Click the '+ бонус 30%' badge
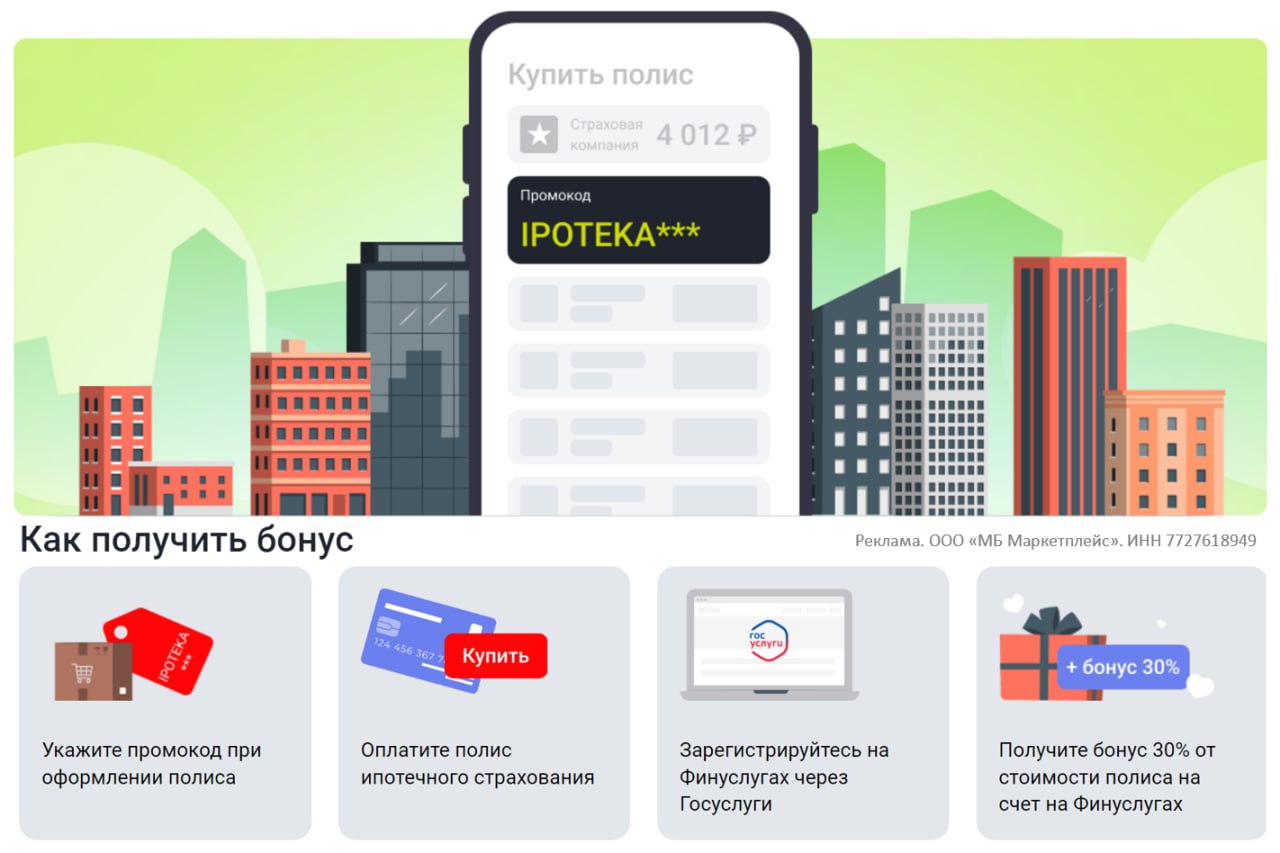The width and height of the screenshot is (1280, 853). tap(1123, 667)
